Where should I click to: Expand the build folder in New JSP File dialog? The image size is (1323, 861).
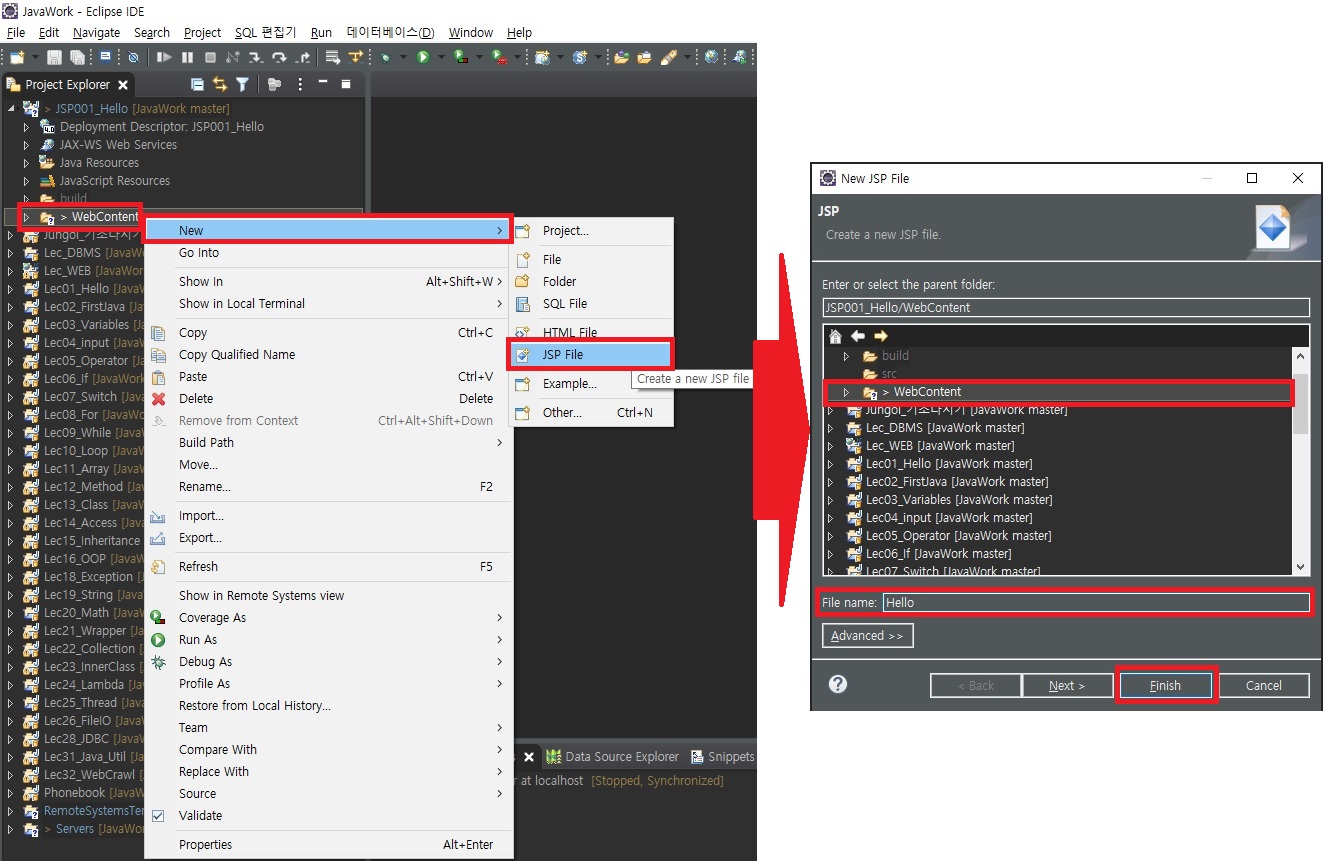846,356
